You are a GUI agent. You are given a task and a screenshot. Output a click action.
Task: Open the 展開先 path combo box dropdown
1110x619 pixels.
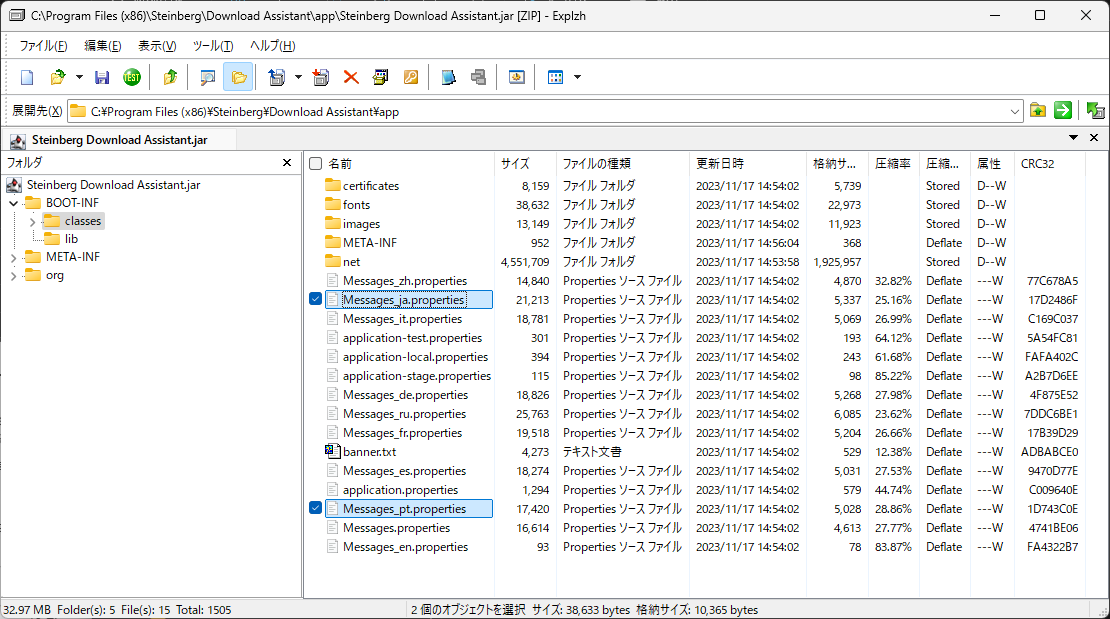click(1014, 111)
